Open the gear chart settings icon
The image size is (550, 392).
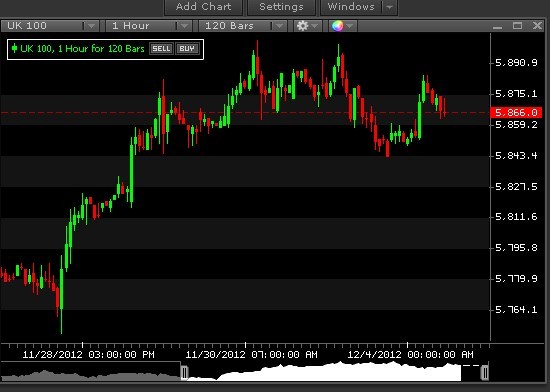tap(302, 26)
